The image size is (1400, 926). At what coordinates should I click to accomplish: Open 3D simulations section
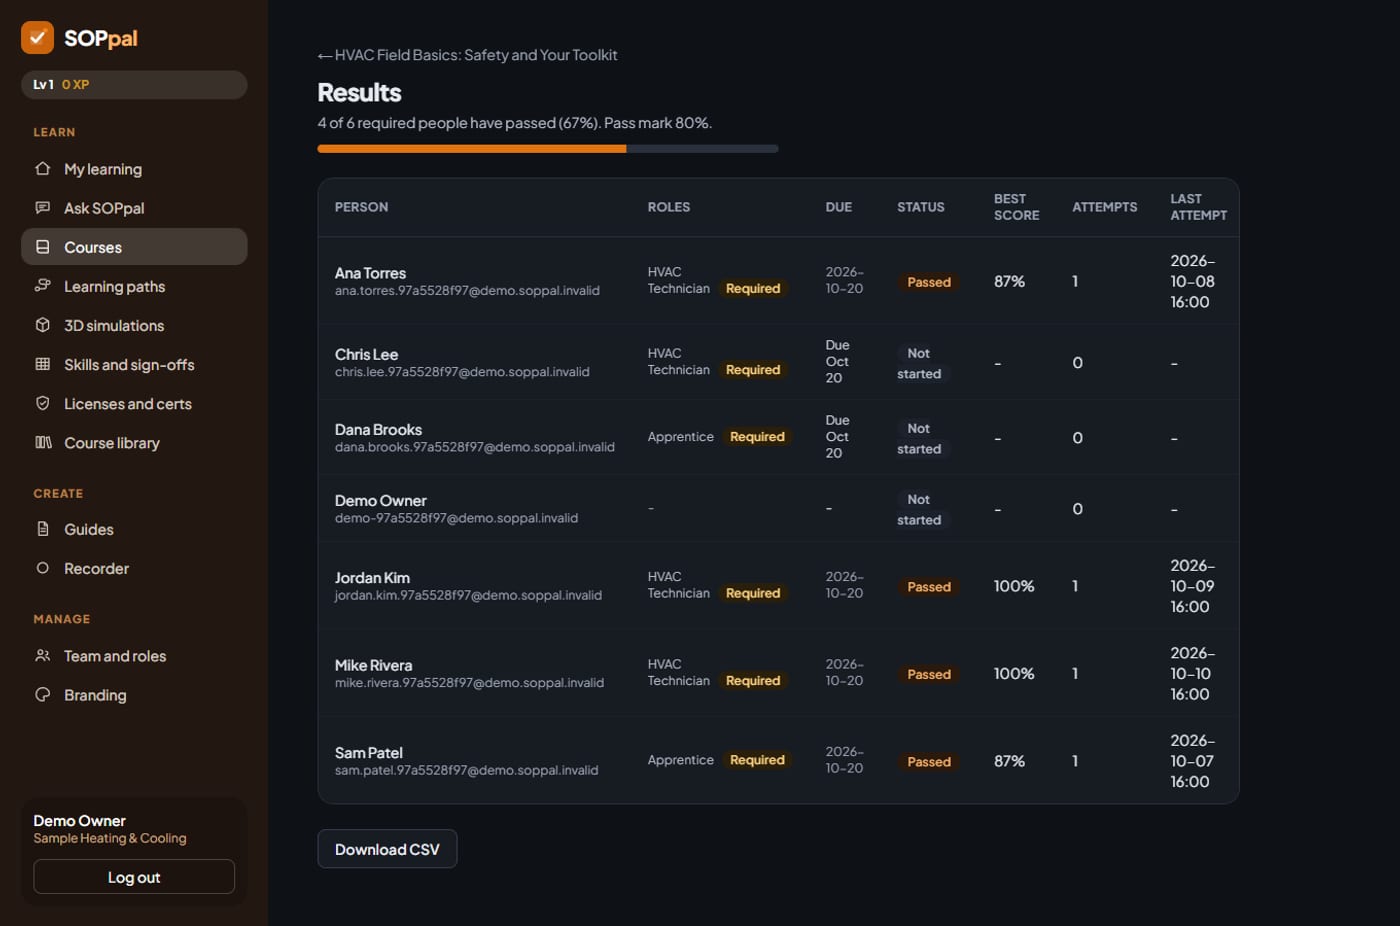(x=134, y=325)
